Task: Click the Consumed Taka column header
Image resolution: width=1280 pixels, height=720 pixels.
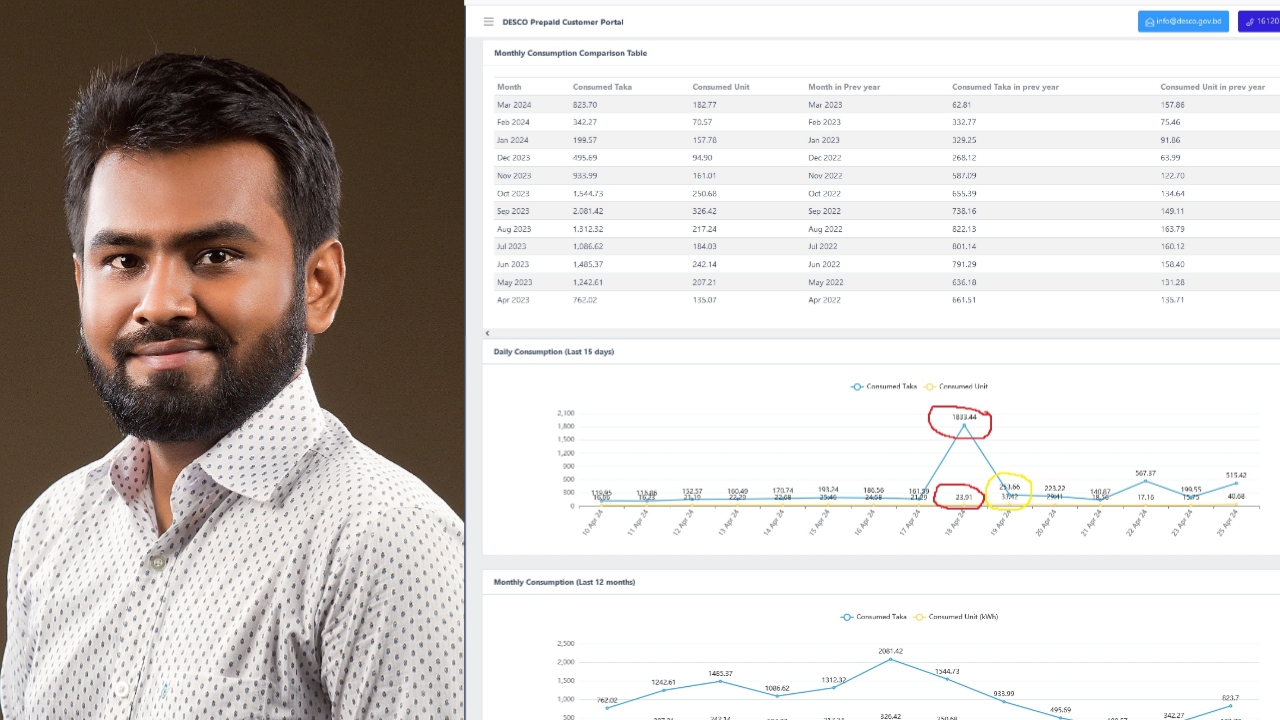Action: [602, 87]
